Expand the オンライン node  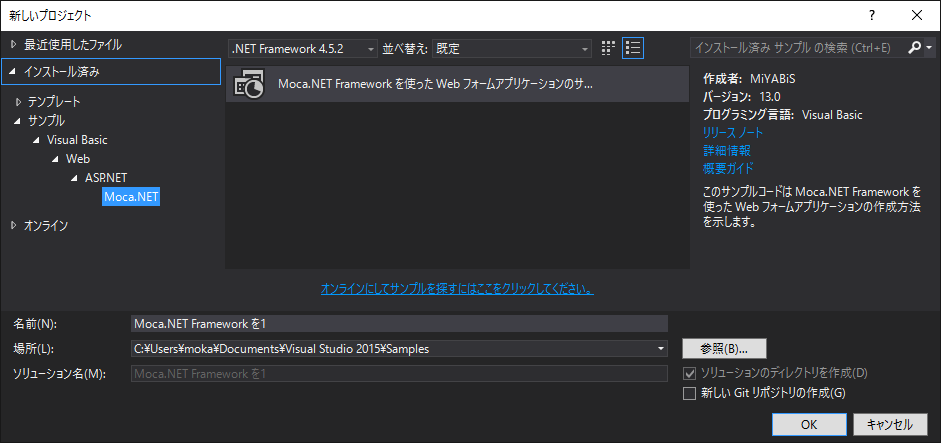point(14,226)
